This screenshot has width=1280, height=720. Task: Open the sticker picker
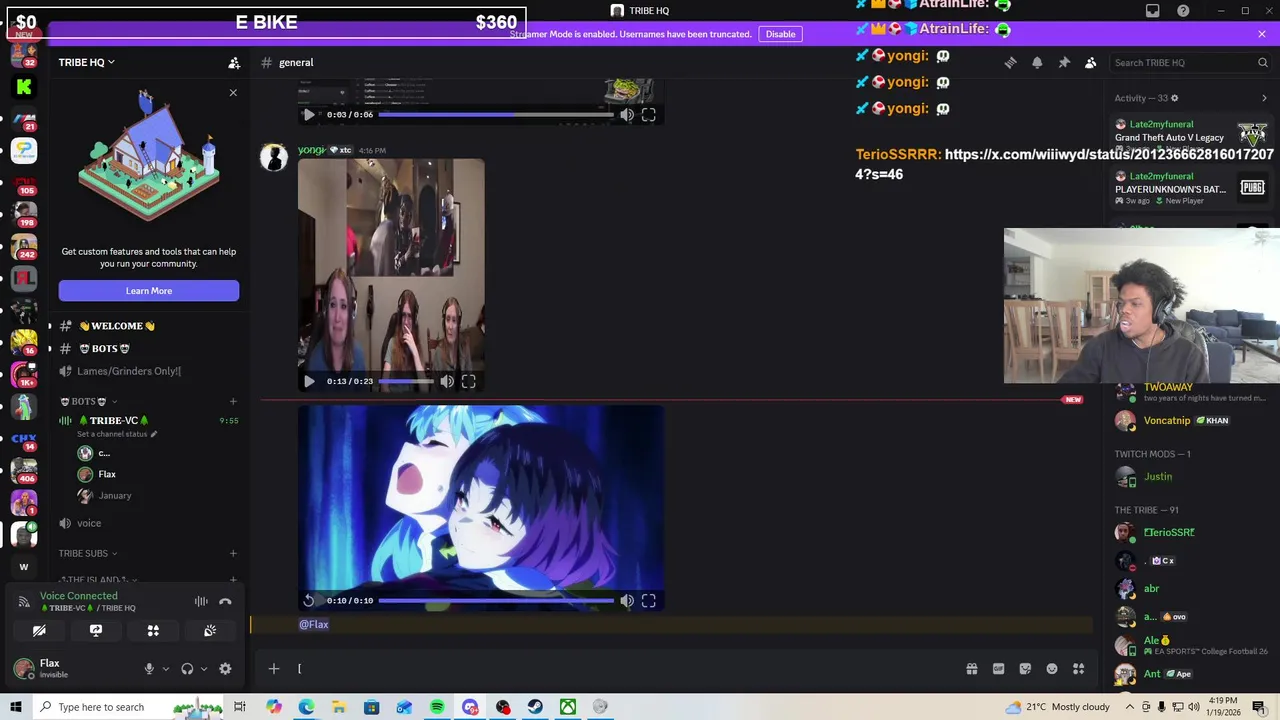click(x=1025, y=669)
